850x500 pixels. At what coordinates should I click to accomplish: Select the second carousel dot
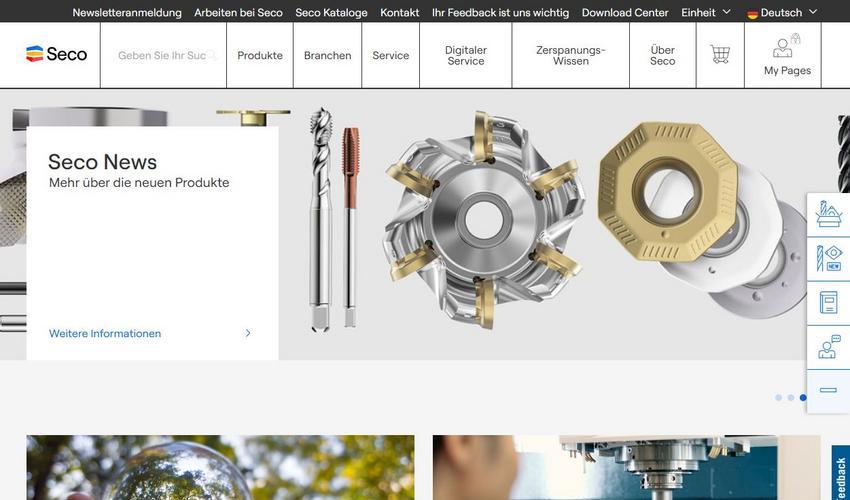[x=791, y=398]
